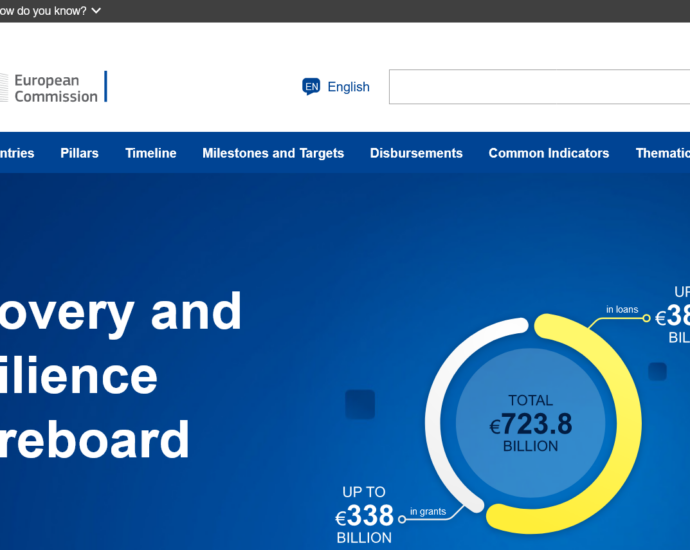Go to the Timeline page
The image size is (690, 550).
point(150,153)
